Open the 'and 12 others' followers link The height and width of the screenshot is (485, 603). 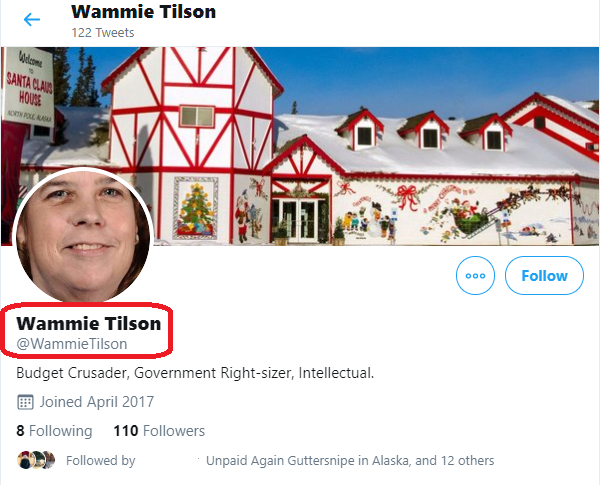pyautogui.click(x=455, y=460)
